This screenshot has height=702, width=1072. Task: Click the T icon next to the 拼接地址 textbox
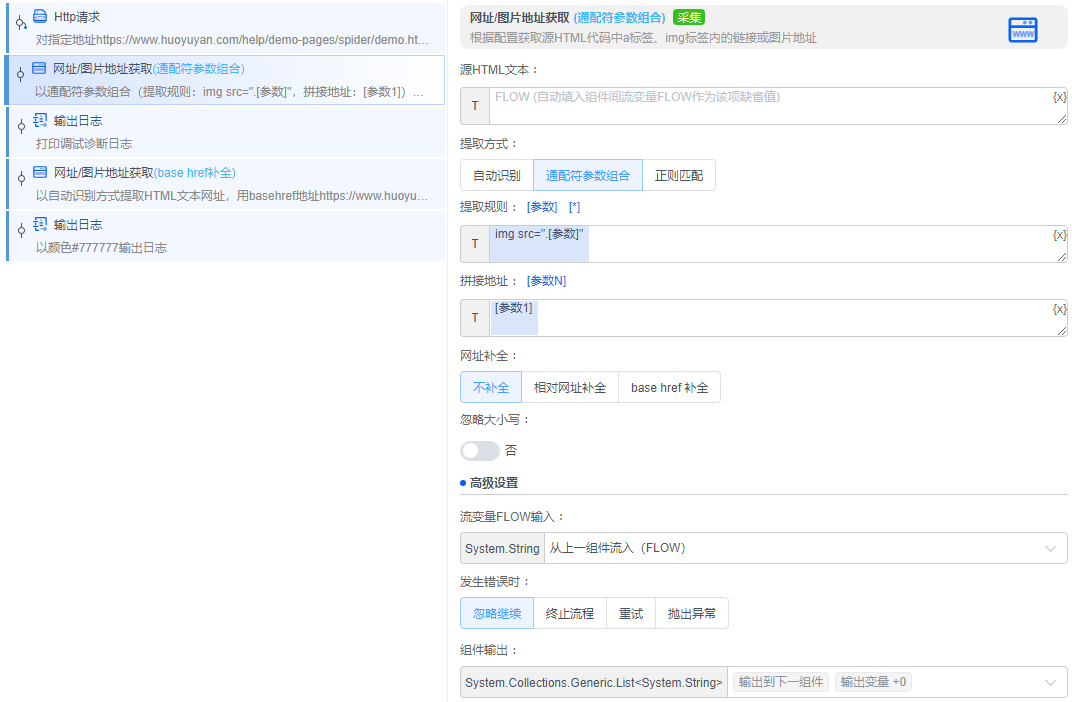click(473, 317)
